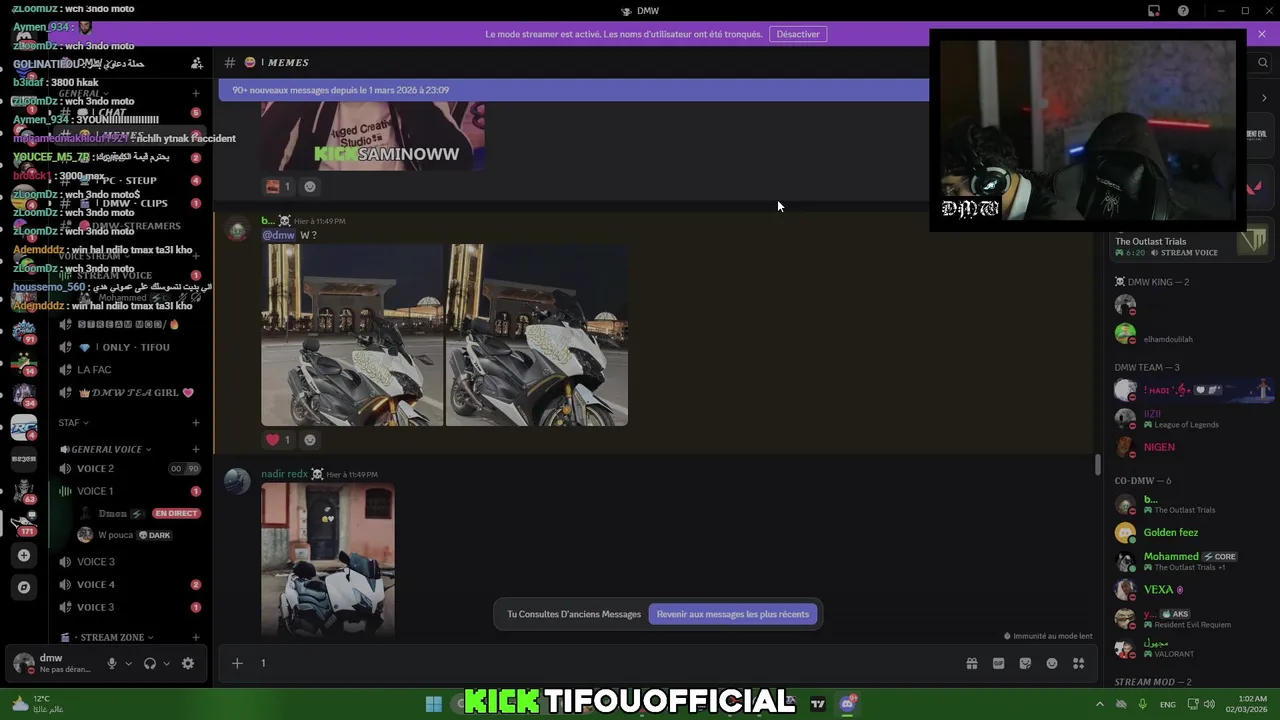The height and width of the screenshot is (720, 1280).
Task: Open Discover servers compass icon
Action: (24, 587)
